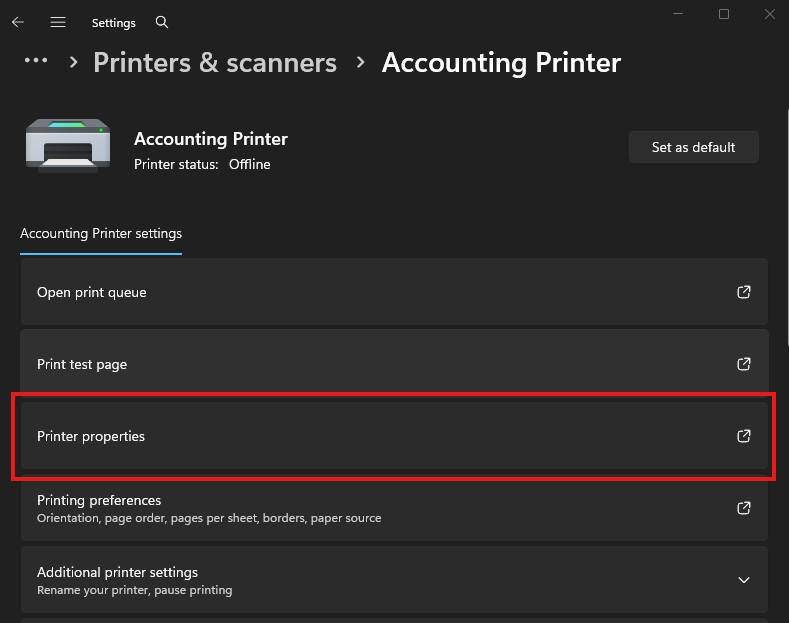The image size is (789, 623).
Task: Click the search magnifier icon
Action: tap(162, 22)
